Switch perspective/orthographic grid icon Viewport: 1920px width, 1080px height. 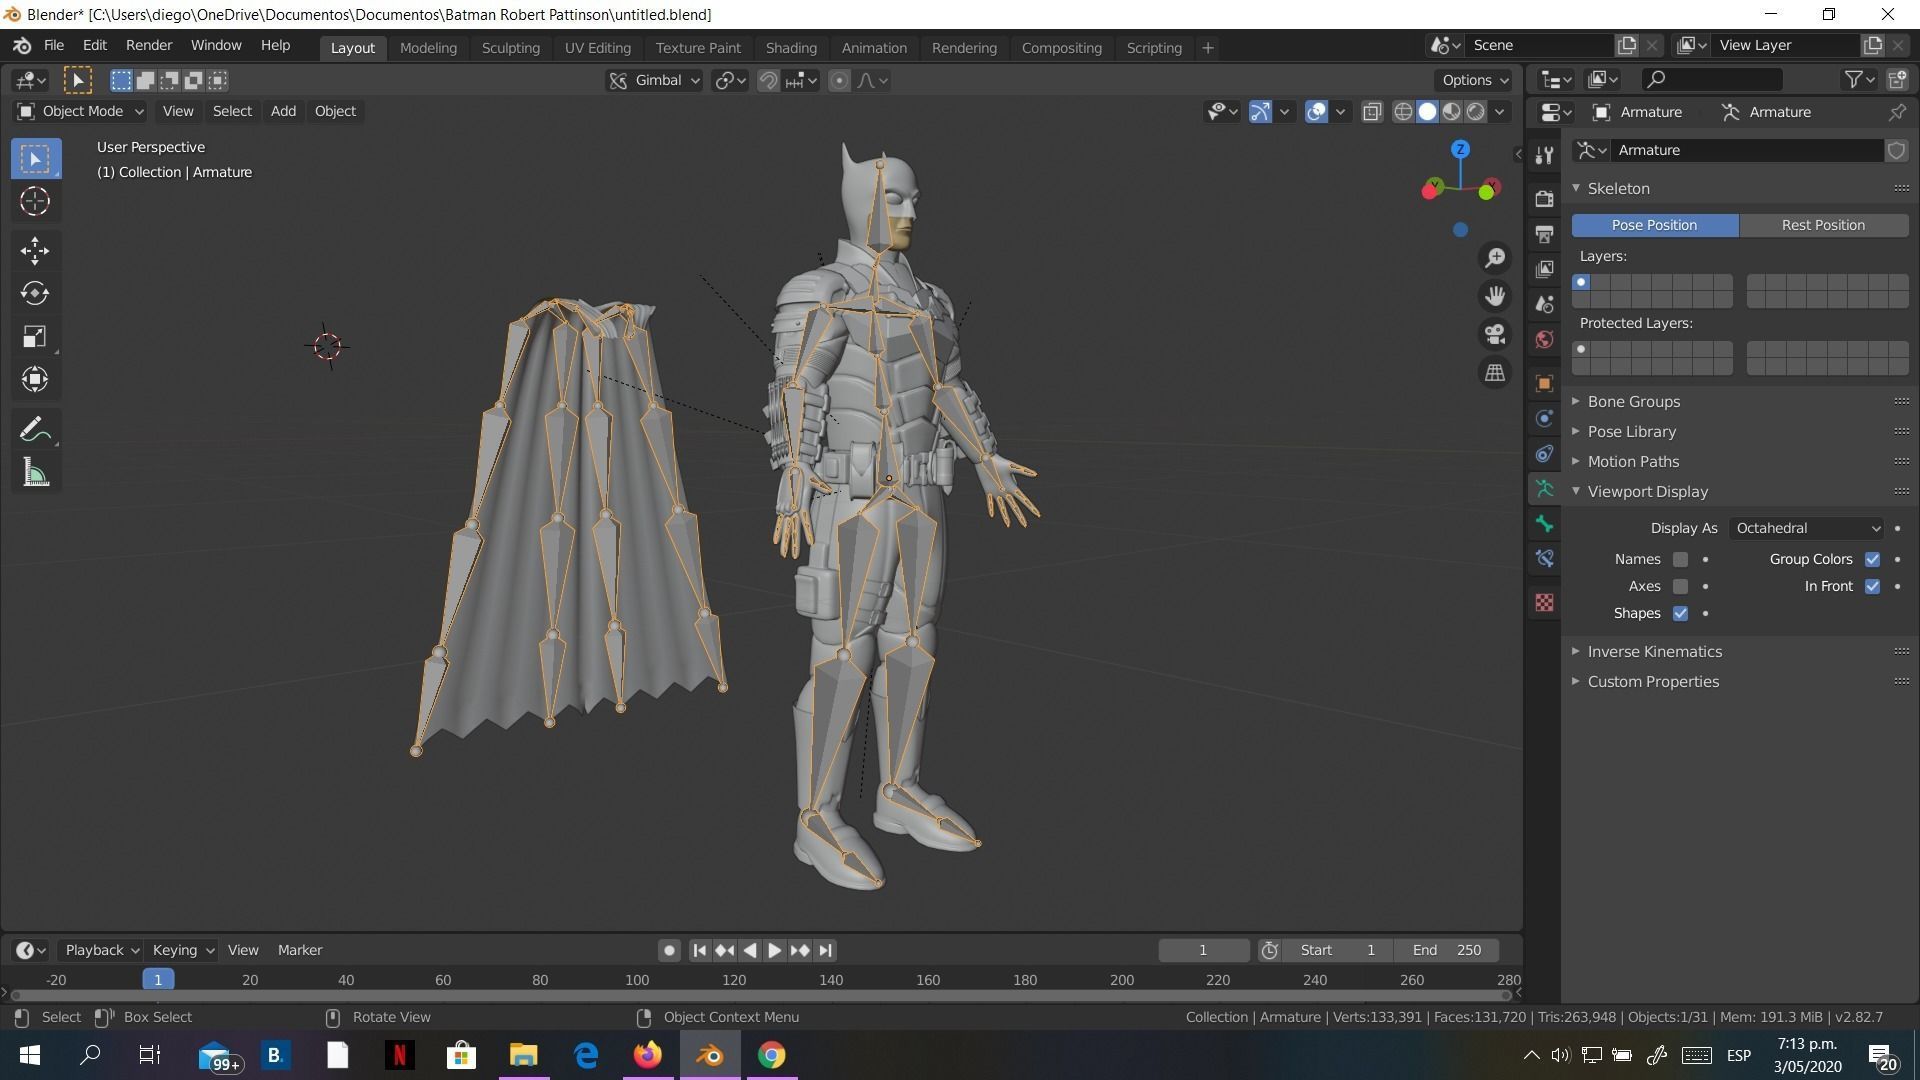(1495, 372)
